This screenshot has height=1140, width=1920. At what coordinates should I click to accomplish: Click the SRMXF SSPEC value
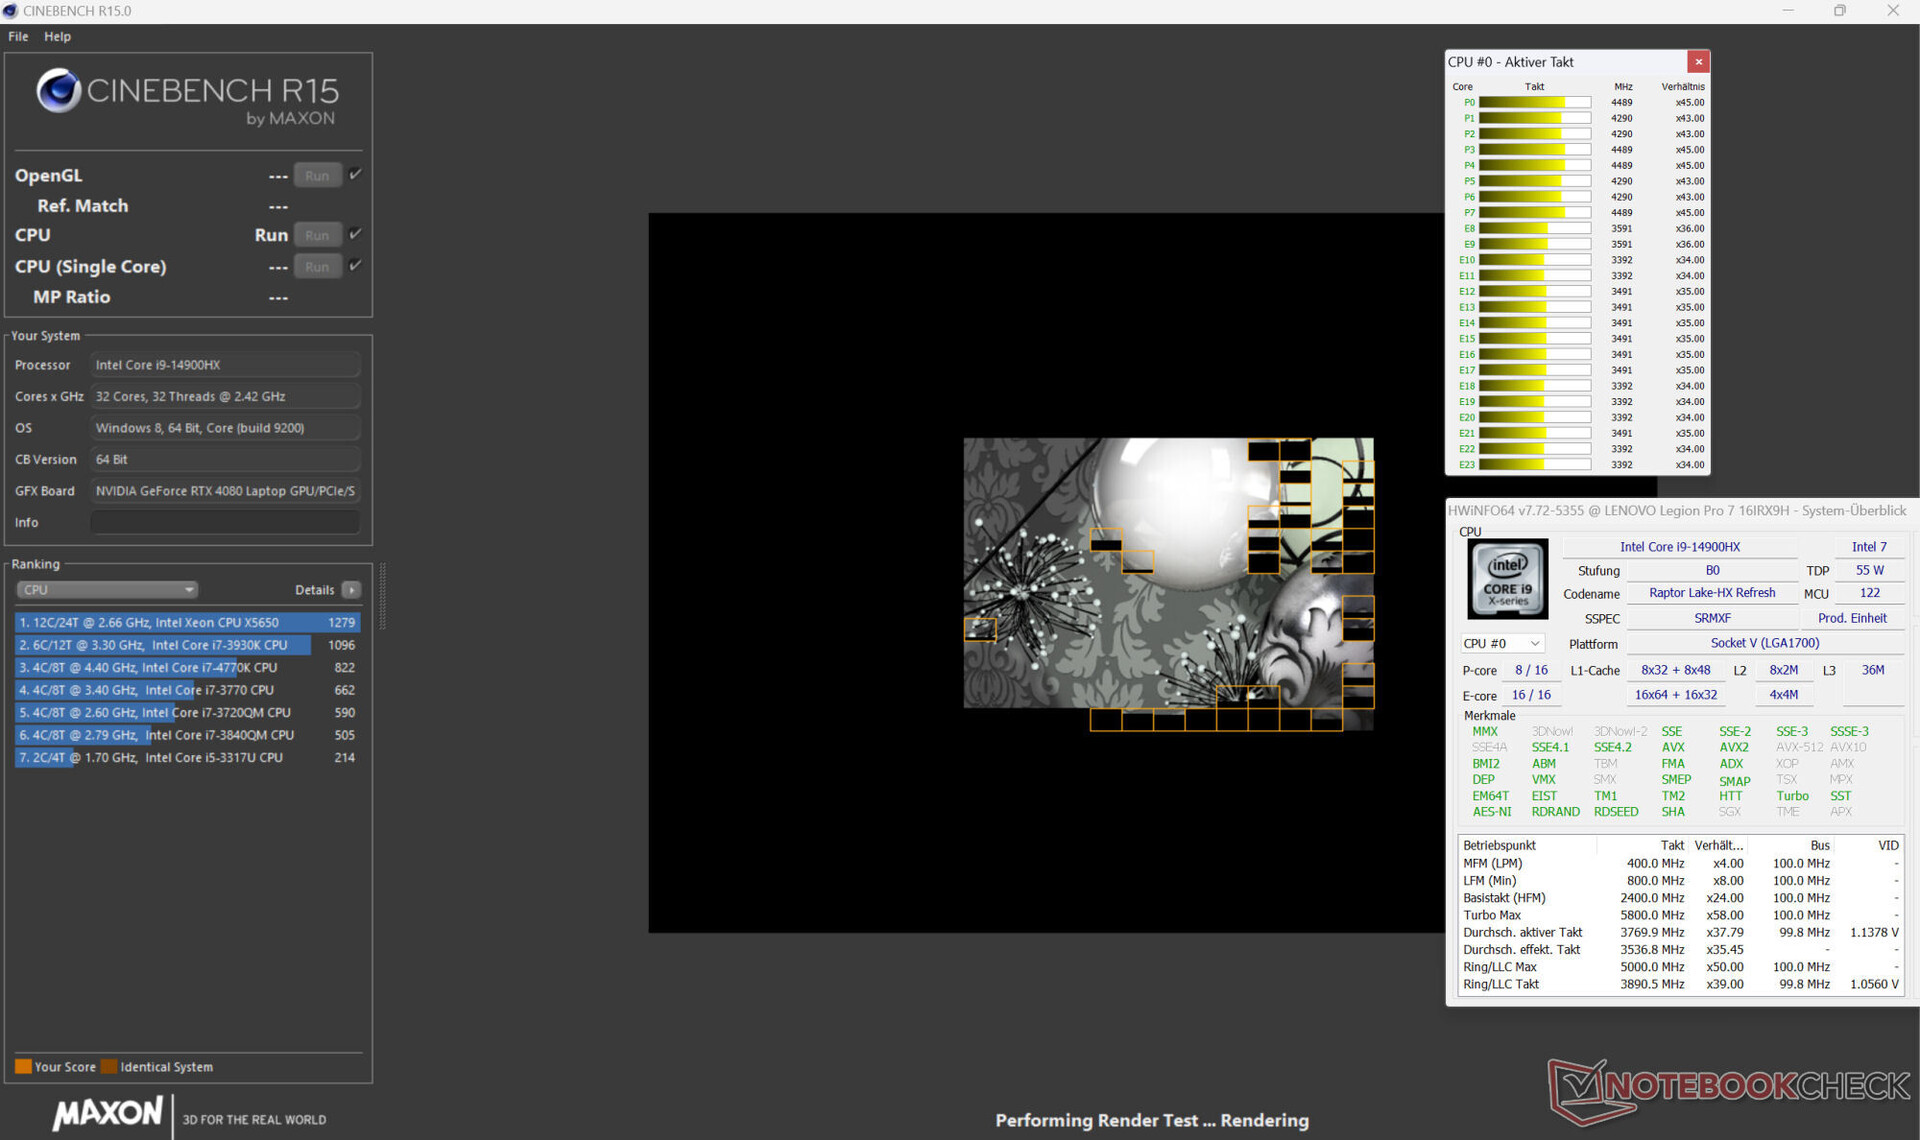(1711, 618)
